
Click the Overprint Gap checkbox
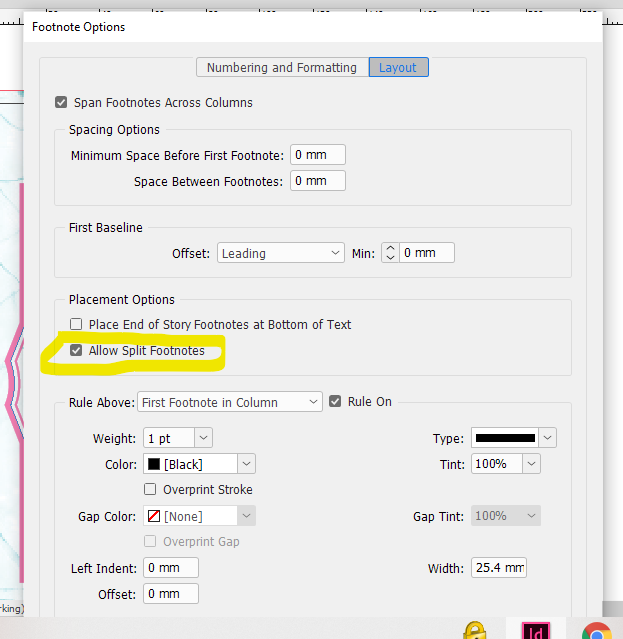tap(150, 541)
